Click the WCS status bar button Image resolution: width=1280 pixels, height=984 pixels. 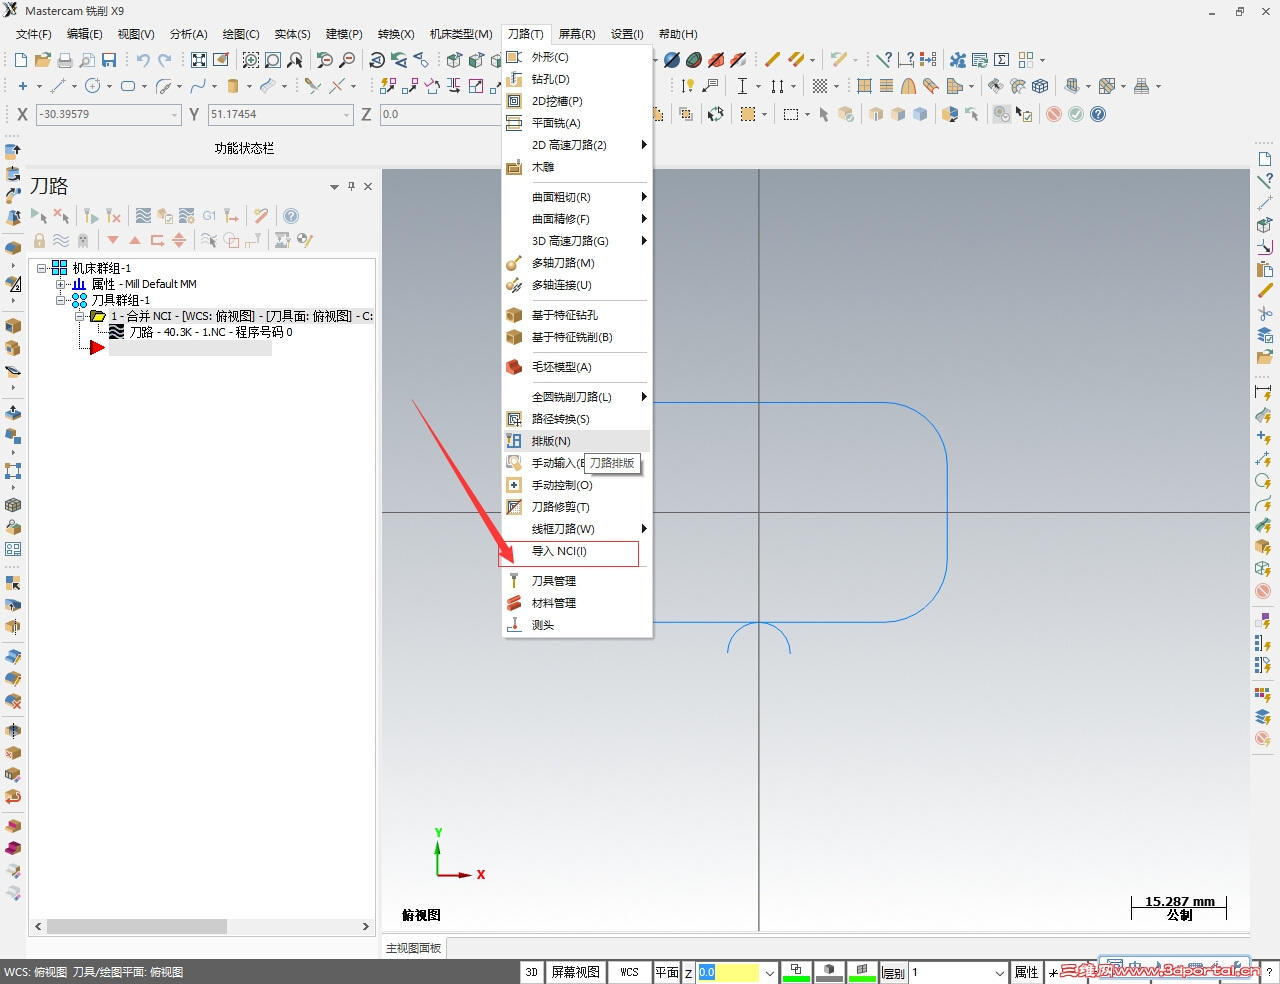click(x=629, y=972)
